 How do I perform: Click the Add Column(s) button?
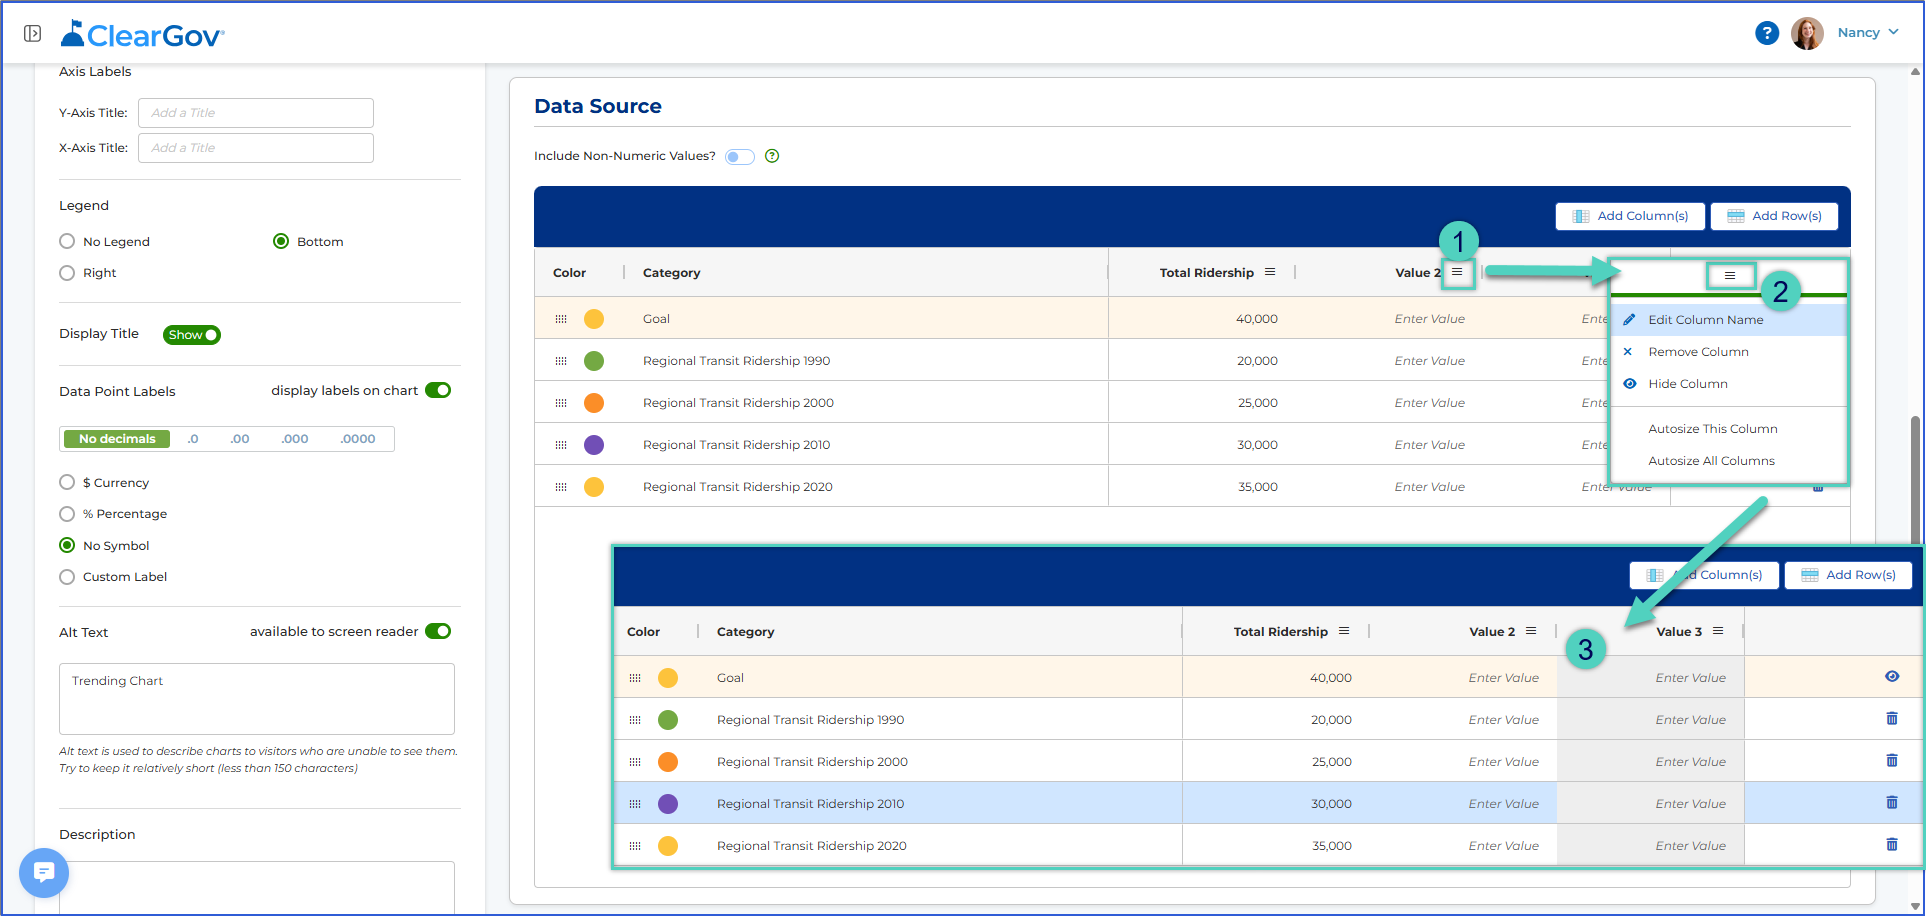point(1630,216)
